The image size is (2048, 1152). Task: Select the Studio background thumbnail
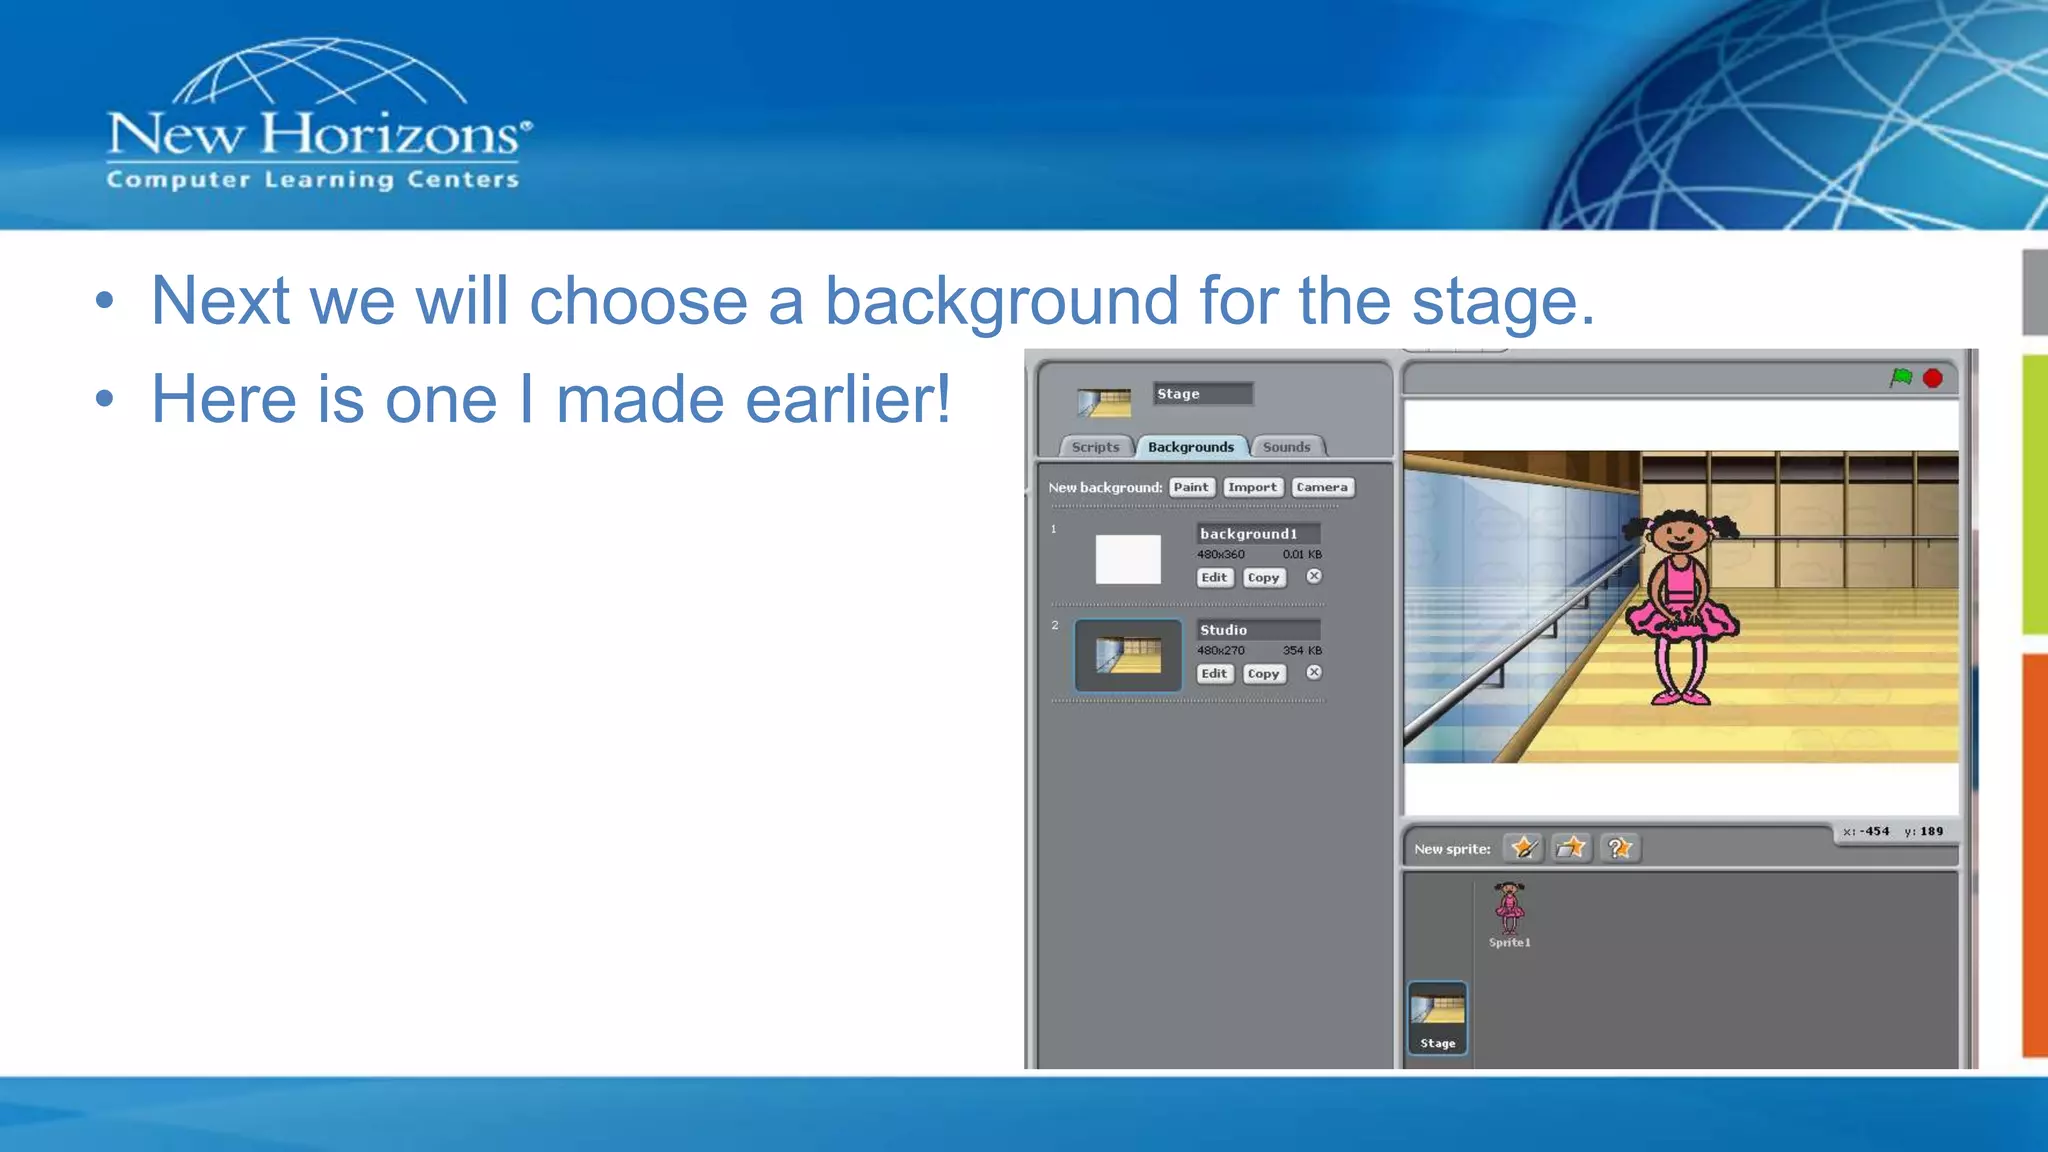coord(1127,655)
